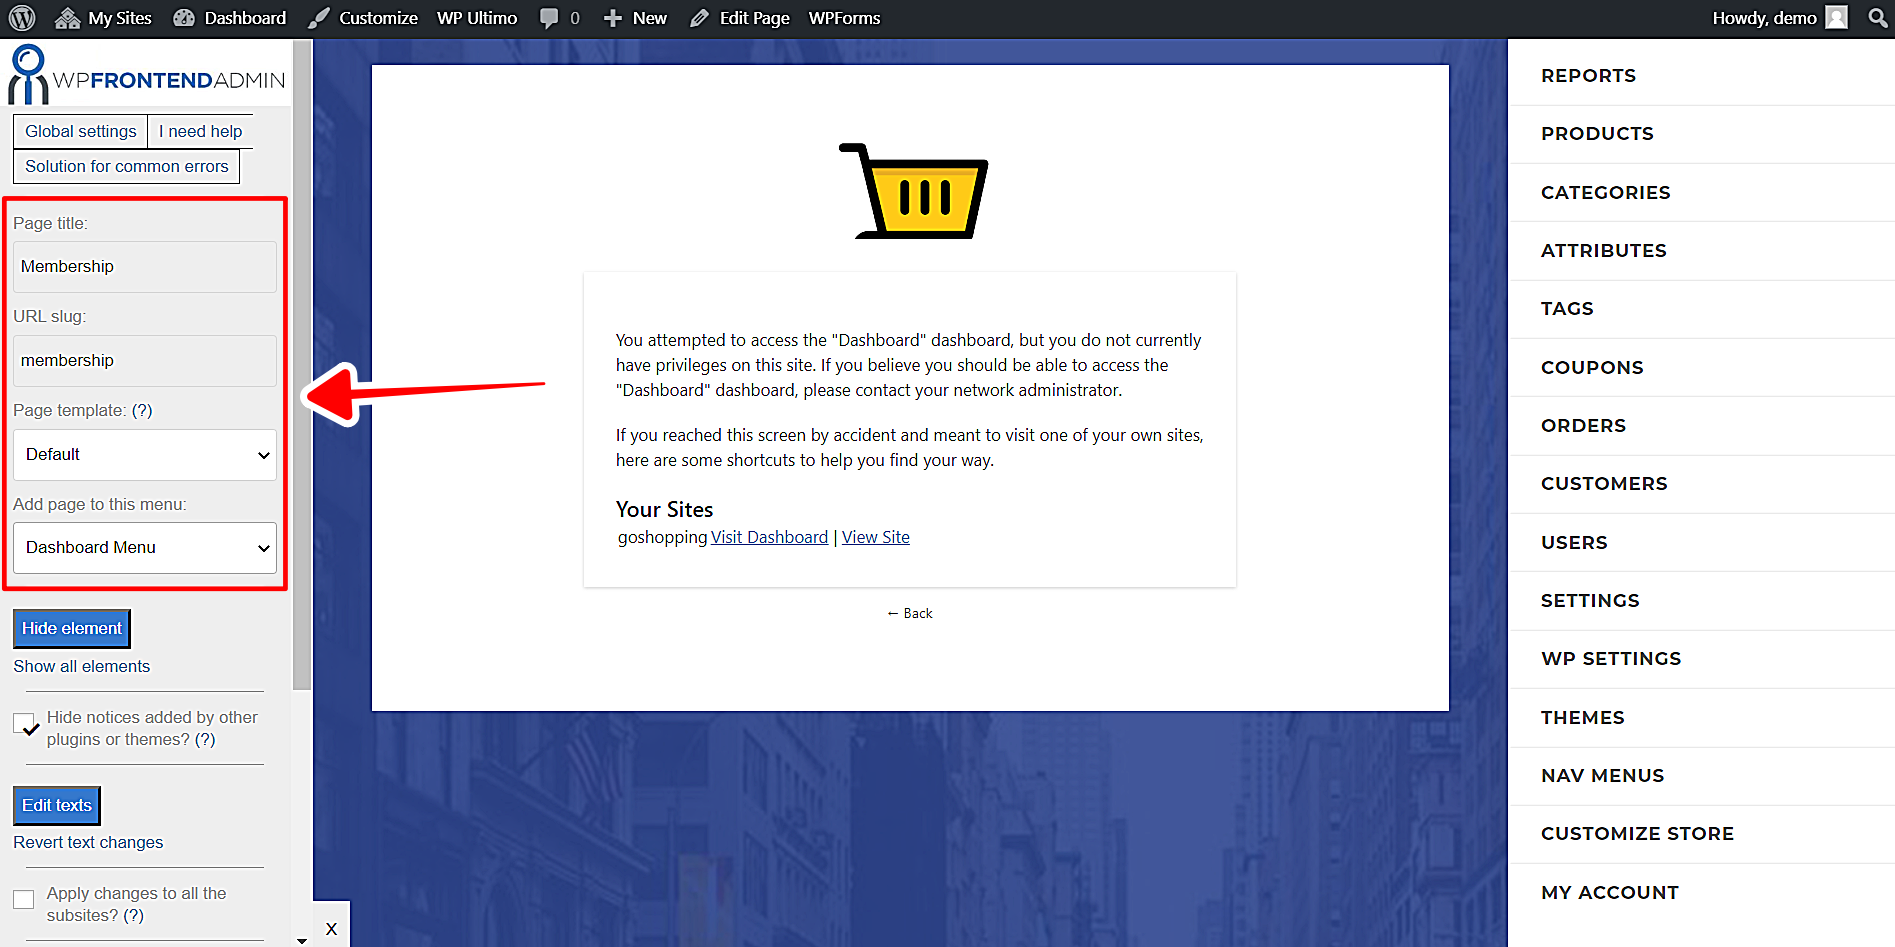Click Show all elements link
The width and height of the screenshot is (1895, 947).
tap(82, 666)
